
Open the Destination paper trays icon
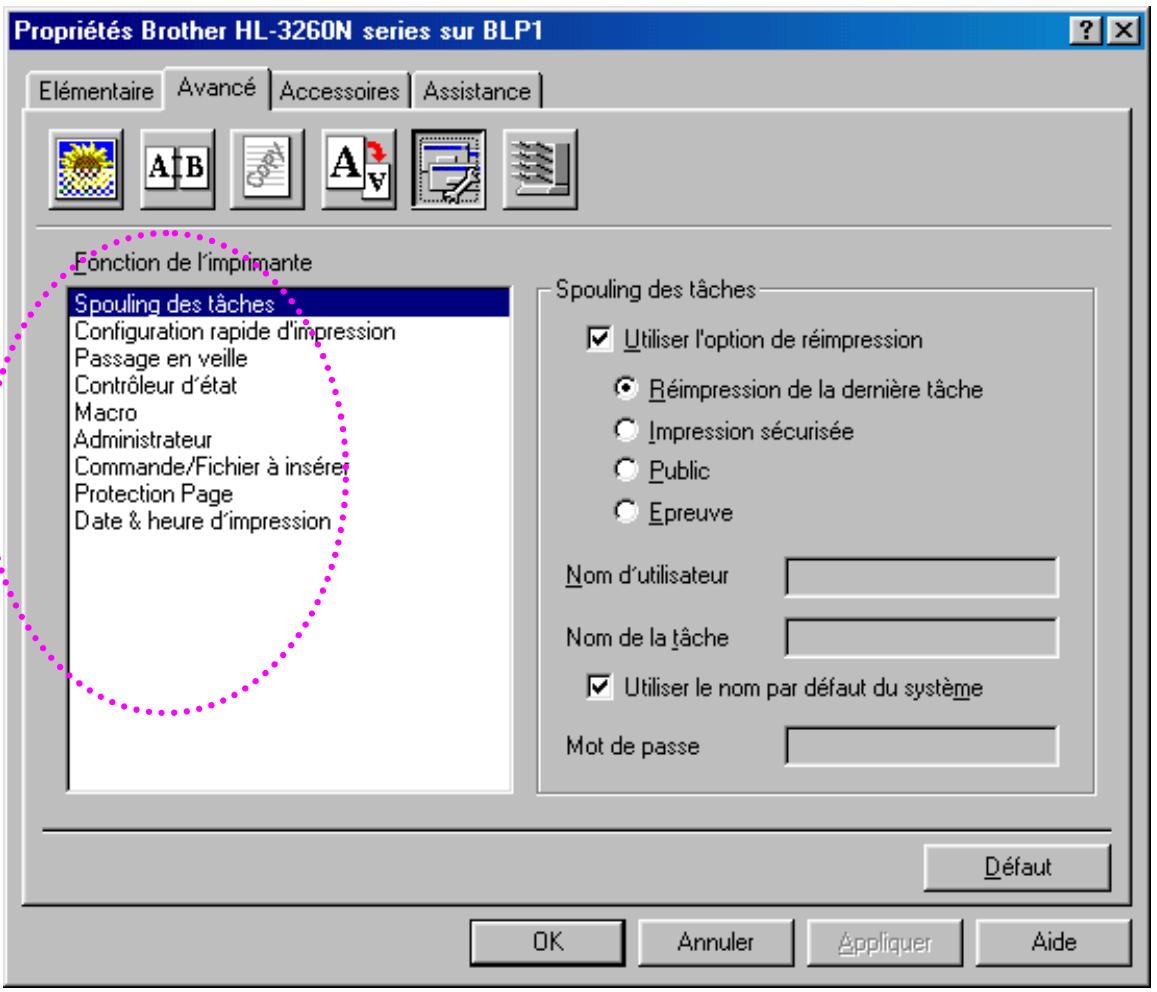(x=540, y=169)
